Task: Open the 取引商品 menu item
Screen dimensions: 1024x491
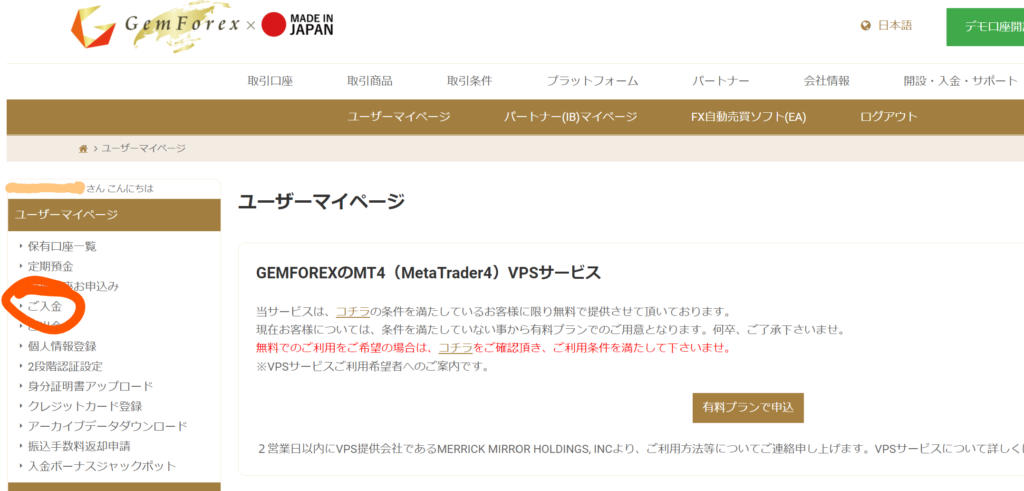Action: tap(370, 81)
